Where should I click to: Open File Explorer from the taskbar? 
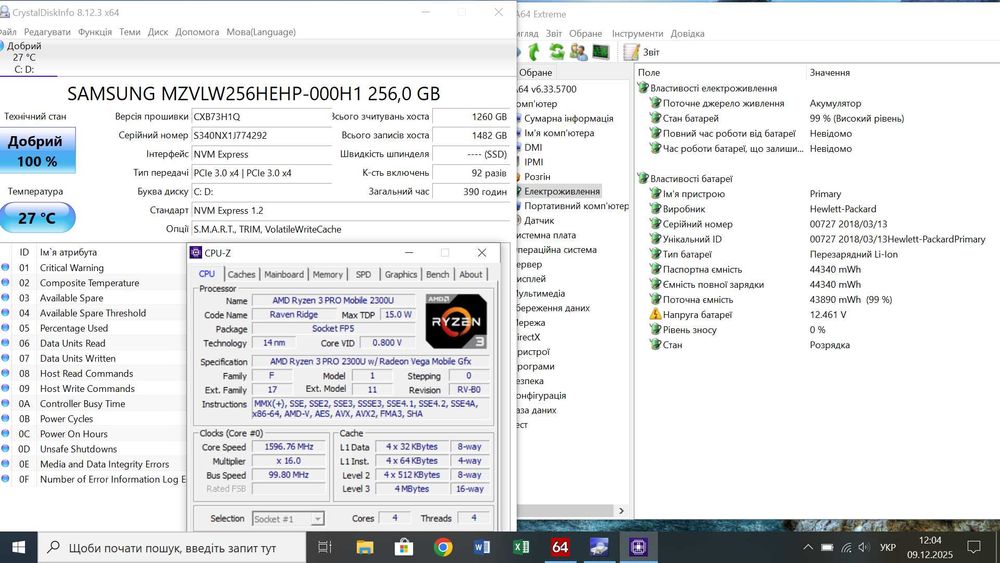pos(365,547)
